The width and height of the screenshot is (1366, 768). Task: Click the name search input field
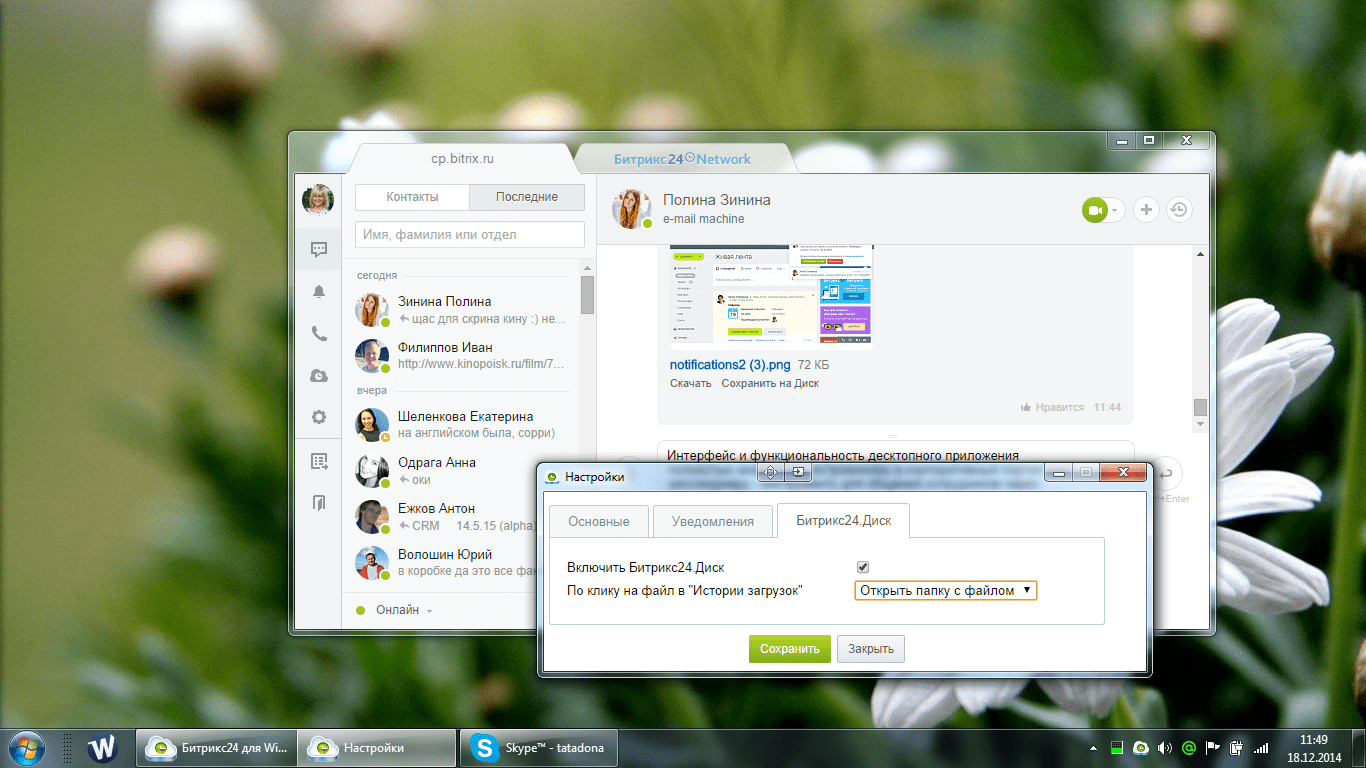click(470, 235)
